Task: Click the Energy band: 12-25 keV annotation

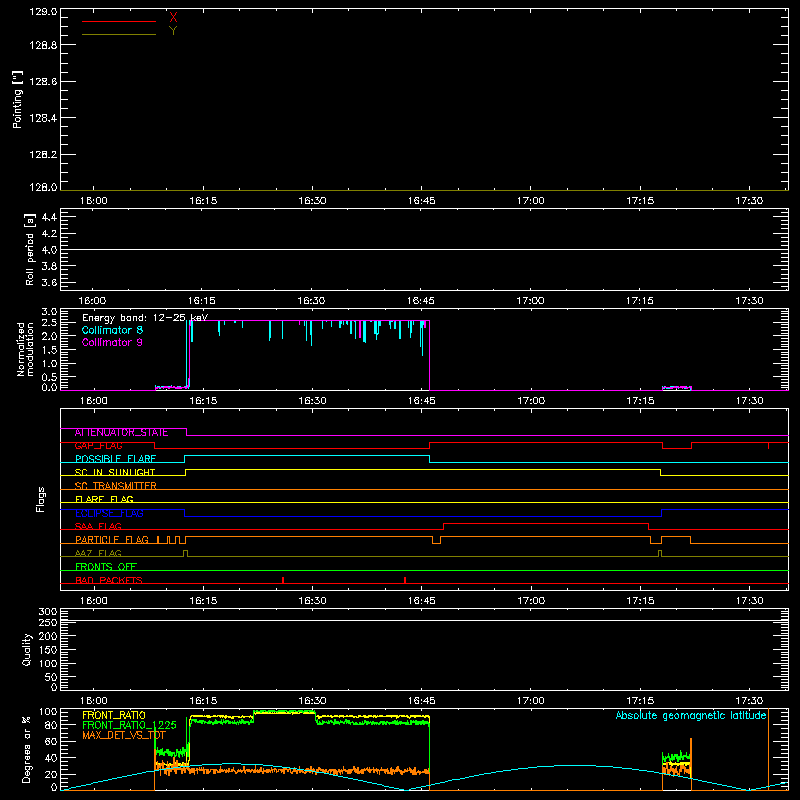Action: (x=145, y=318)
